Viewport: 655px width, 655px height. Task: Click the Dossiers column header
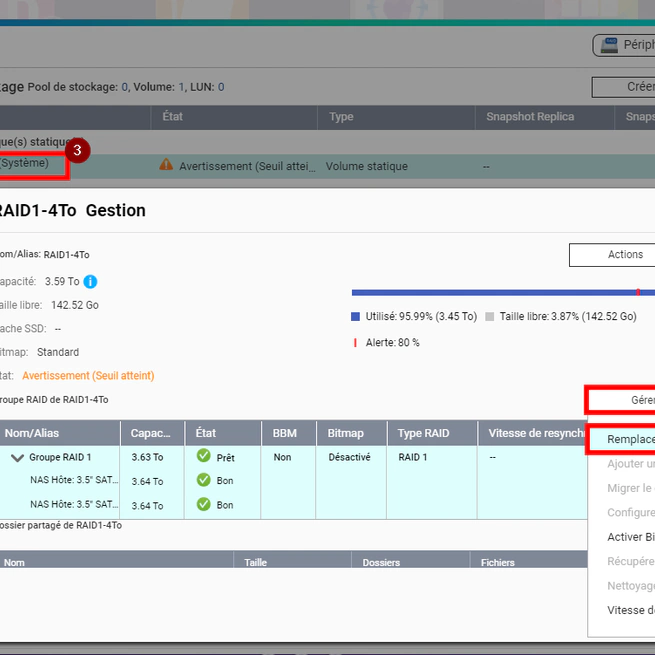click(411, 560)
